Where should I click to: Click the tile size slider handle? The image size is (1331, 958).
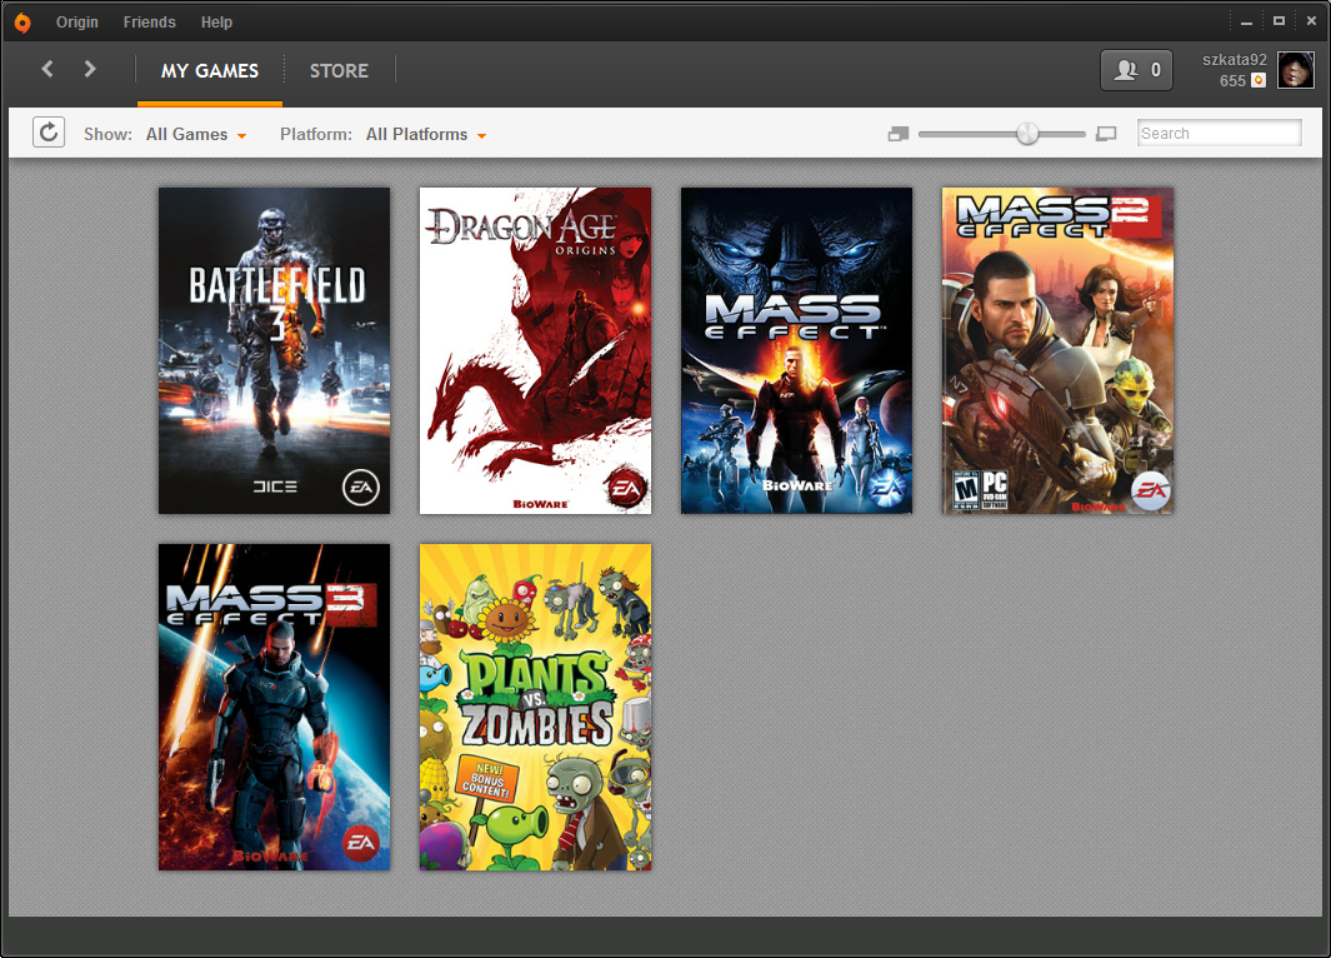(x=1027, y=133)
